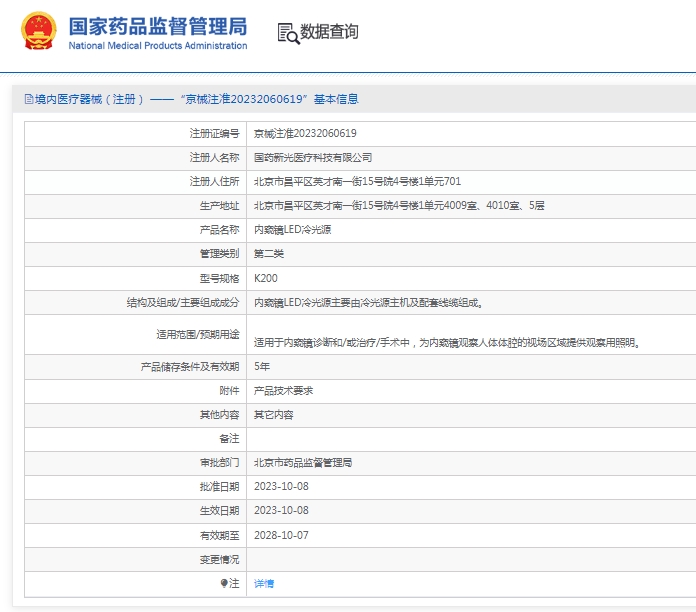The width and height of the screenshot is (696, 612).
Task: Click the document icon beside 境内医疗器械
Action: (x=29, y=99)
